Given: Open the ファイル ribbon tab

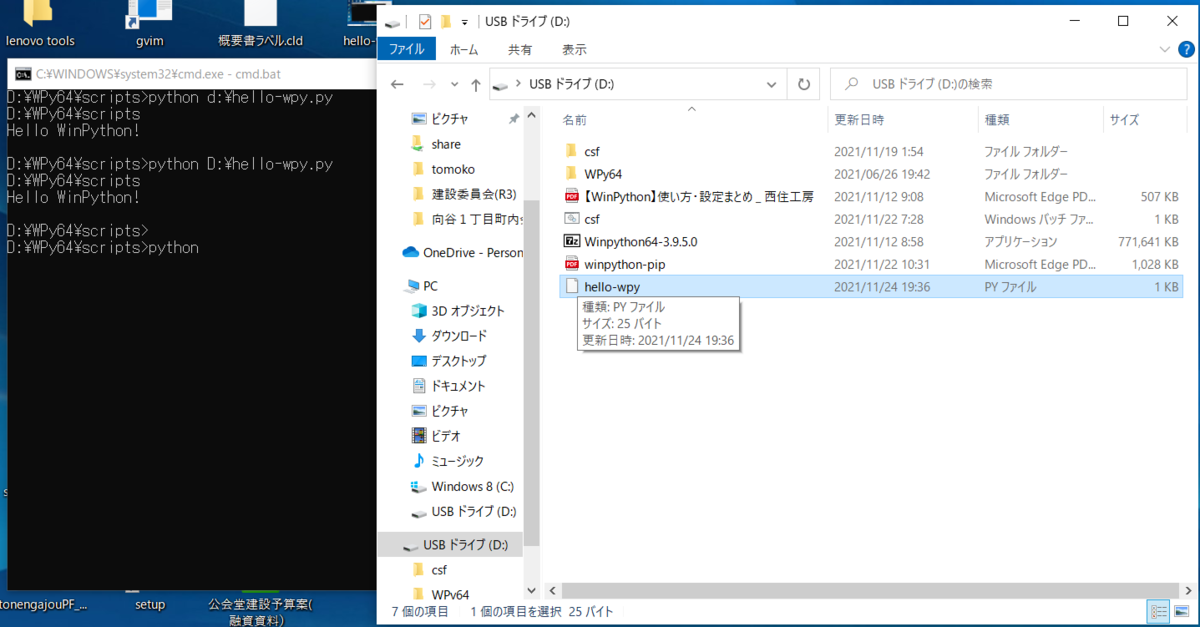Looking at the screenshot, I should [x=405, y=49].
